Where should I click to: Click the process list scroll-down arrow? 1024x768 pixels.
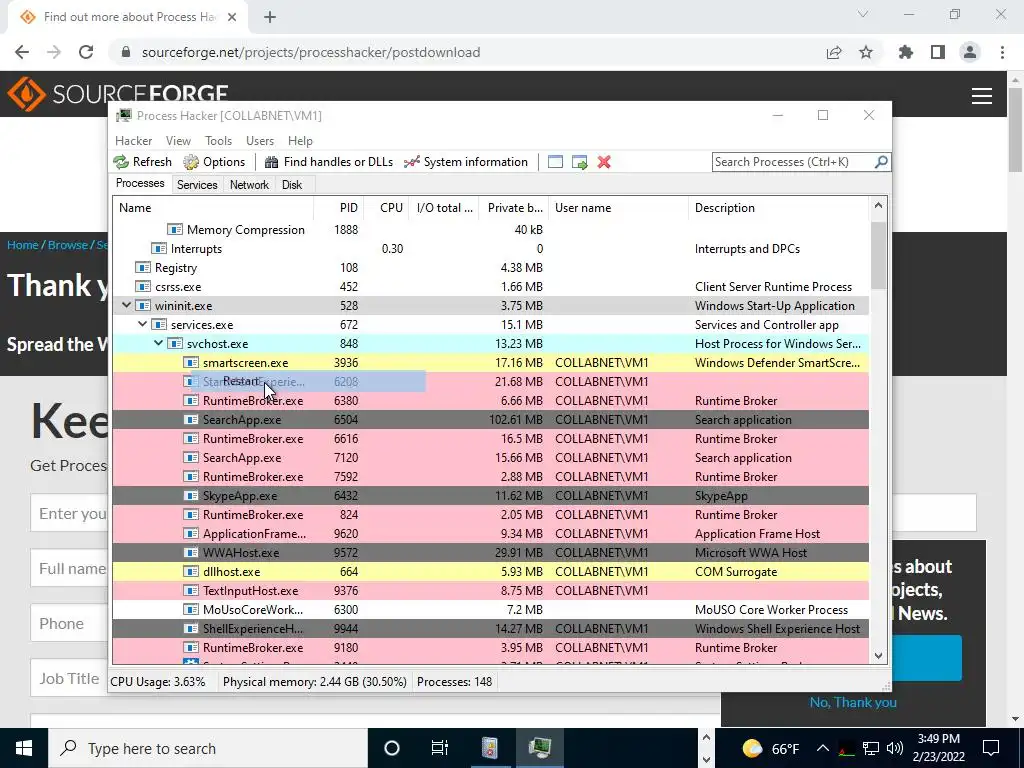(x=878, y=656)
